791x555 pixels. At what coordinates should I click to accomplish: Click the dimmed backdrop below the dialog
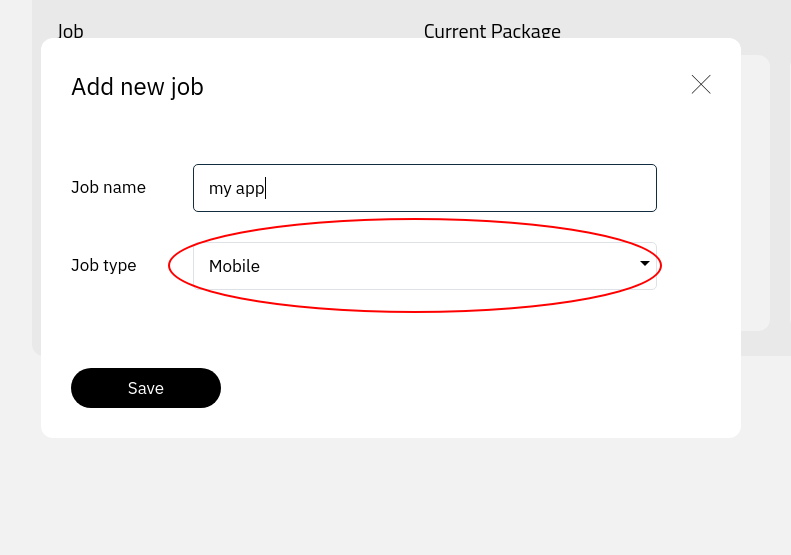400,495
